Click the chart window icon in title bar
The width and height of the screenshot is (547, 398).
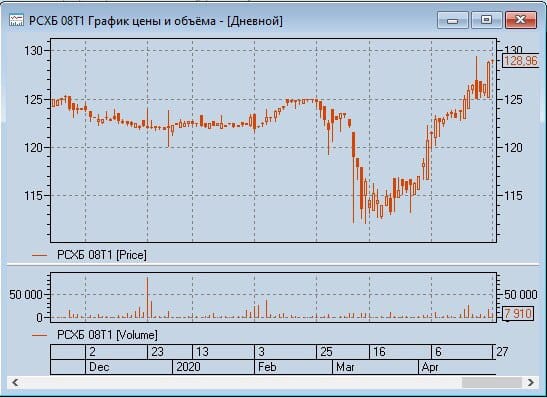[16, 21]
